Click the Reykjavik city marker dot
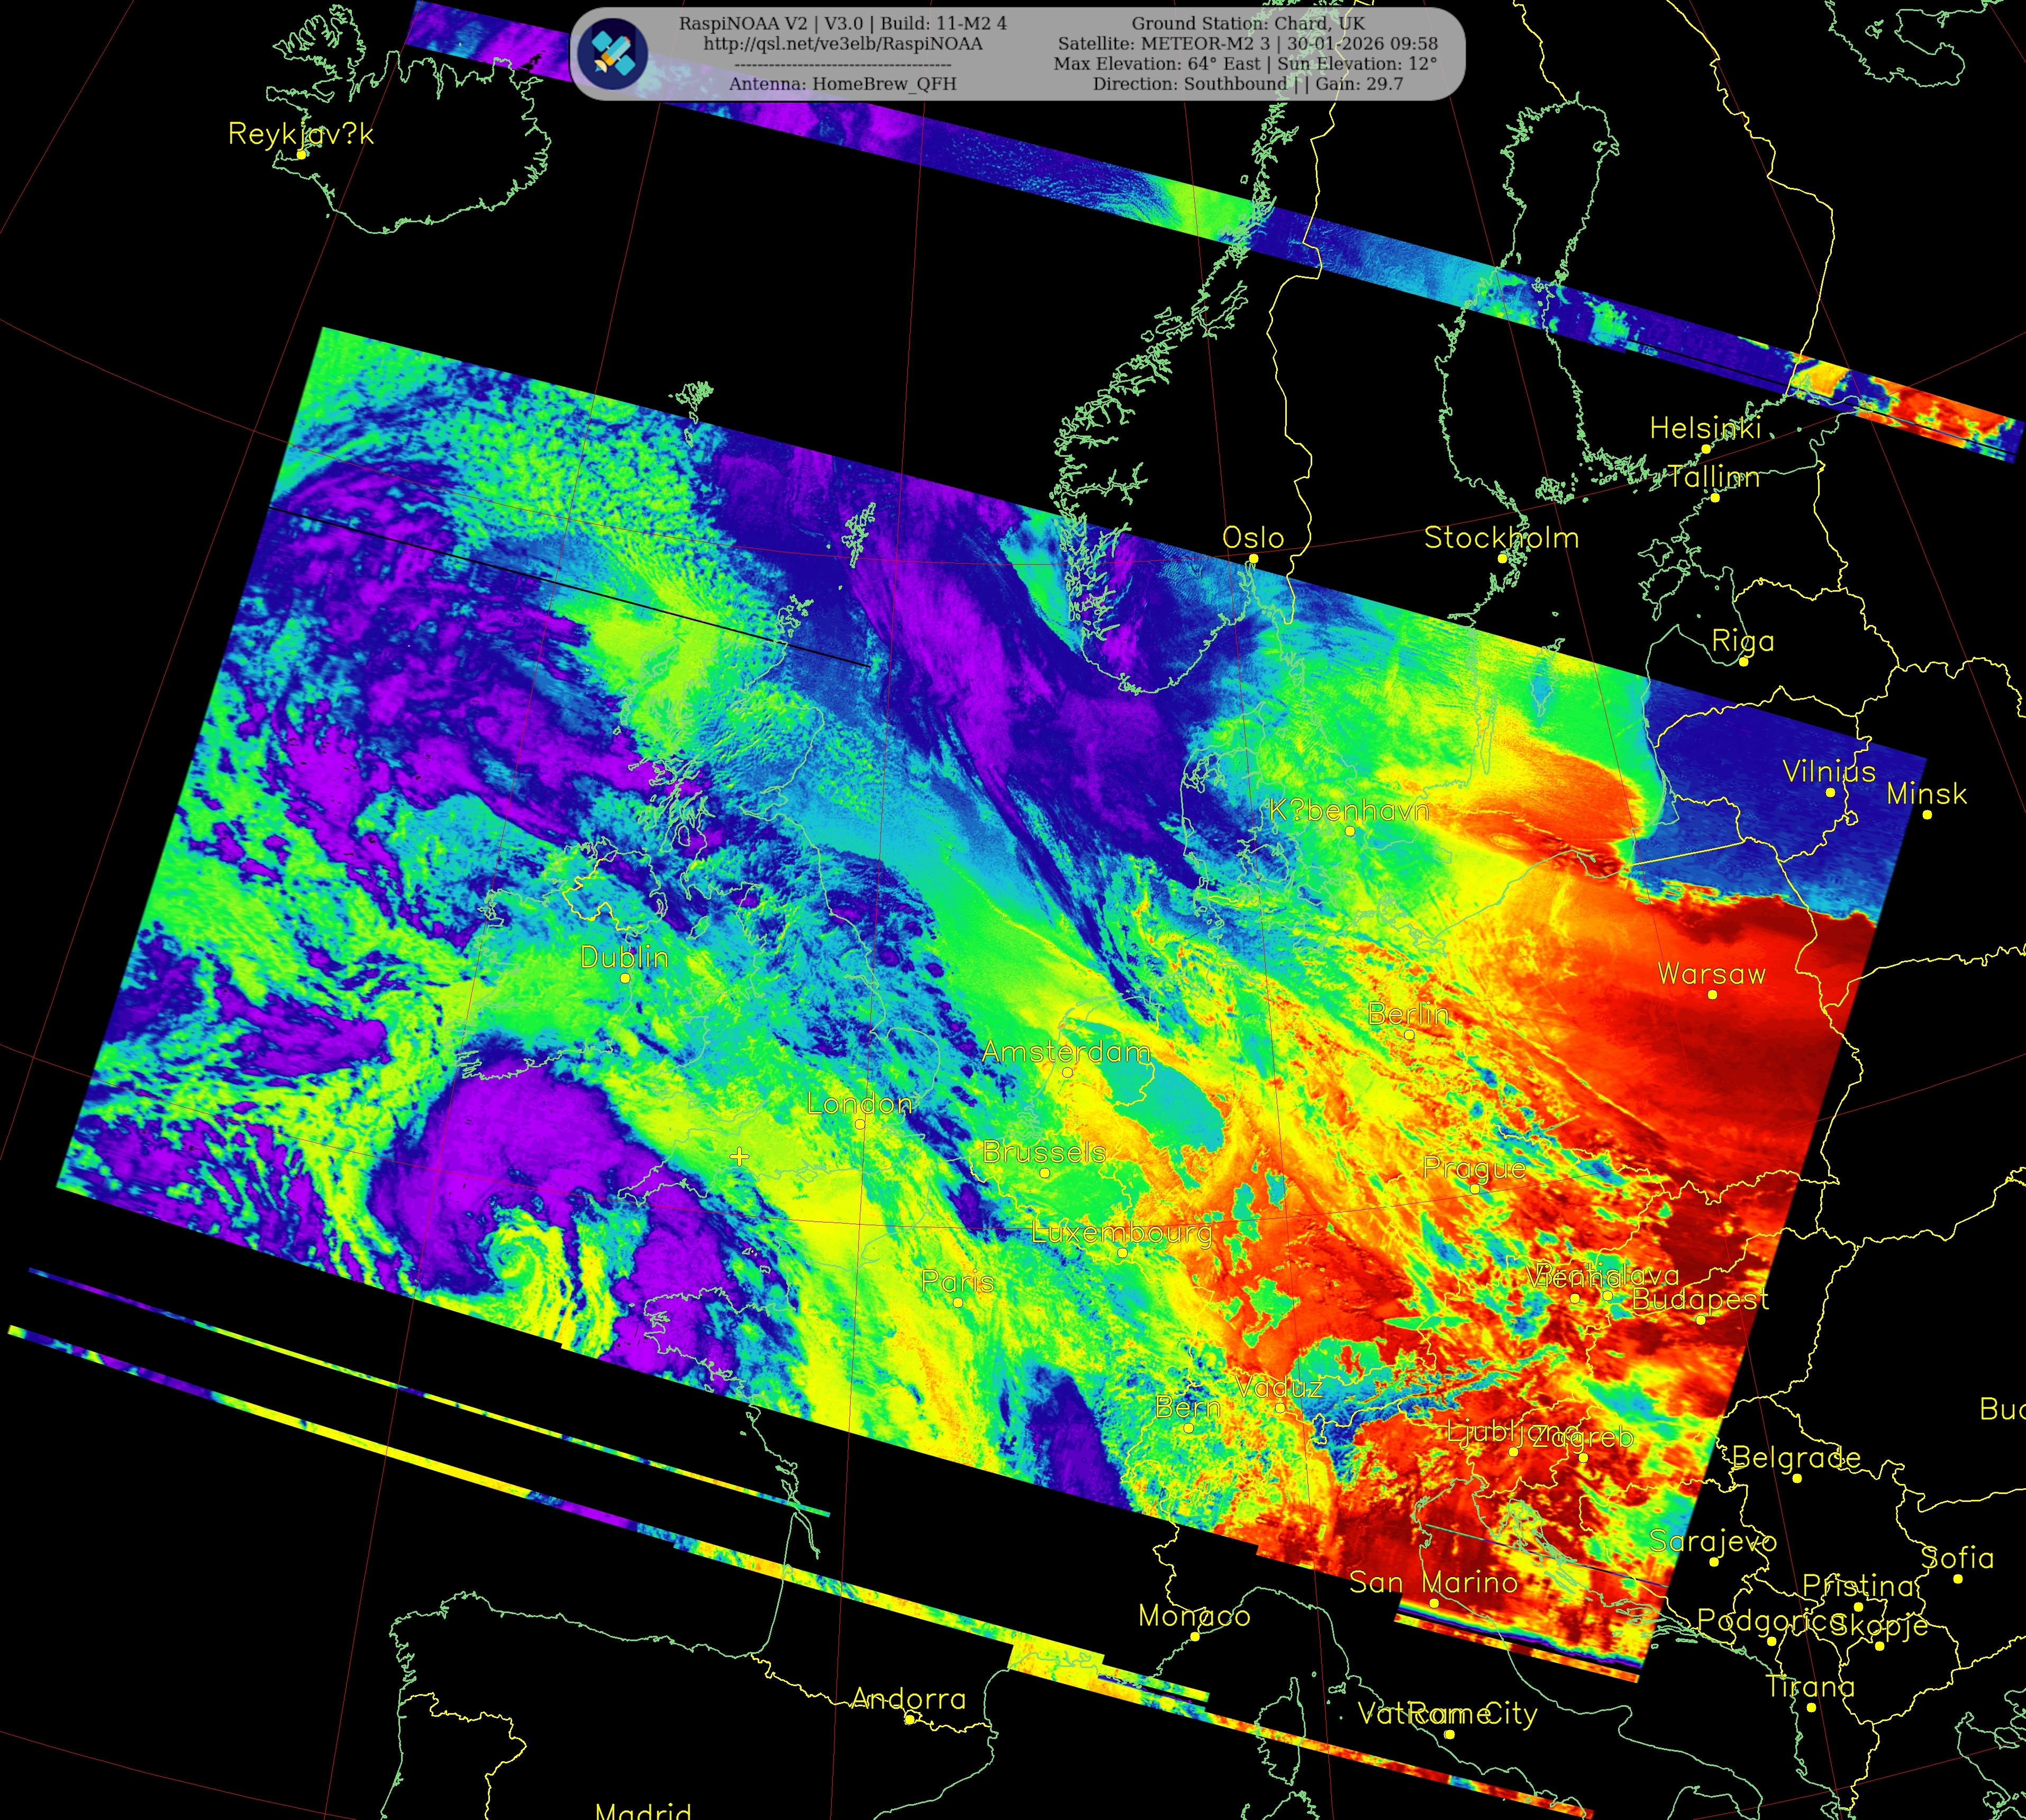This screenshot has width=2026, height=1820. coord(301,154)
